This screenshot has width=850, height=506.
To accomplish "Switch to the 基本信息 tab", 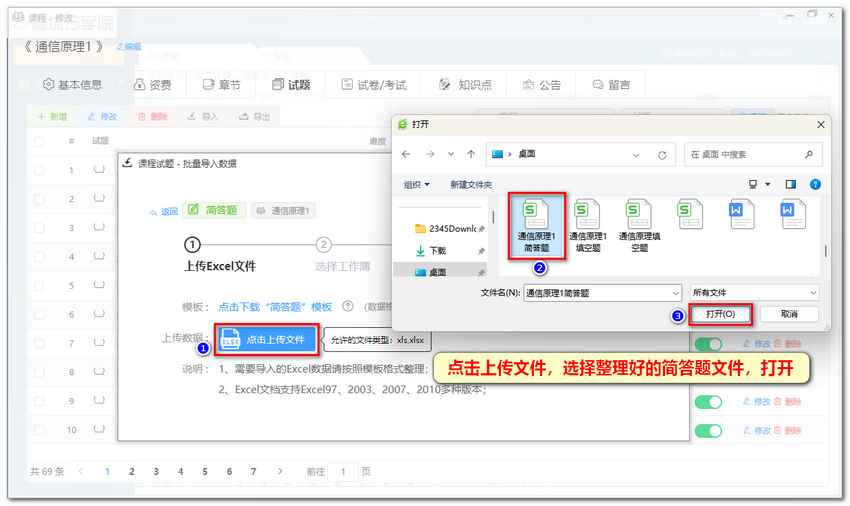I will [x=72, y=85].
